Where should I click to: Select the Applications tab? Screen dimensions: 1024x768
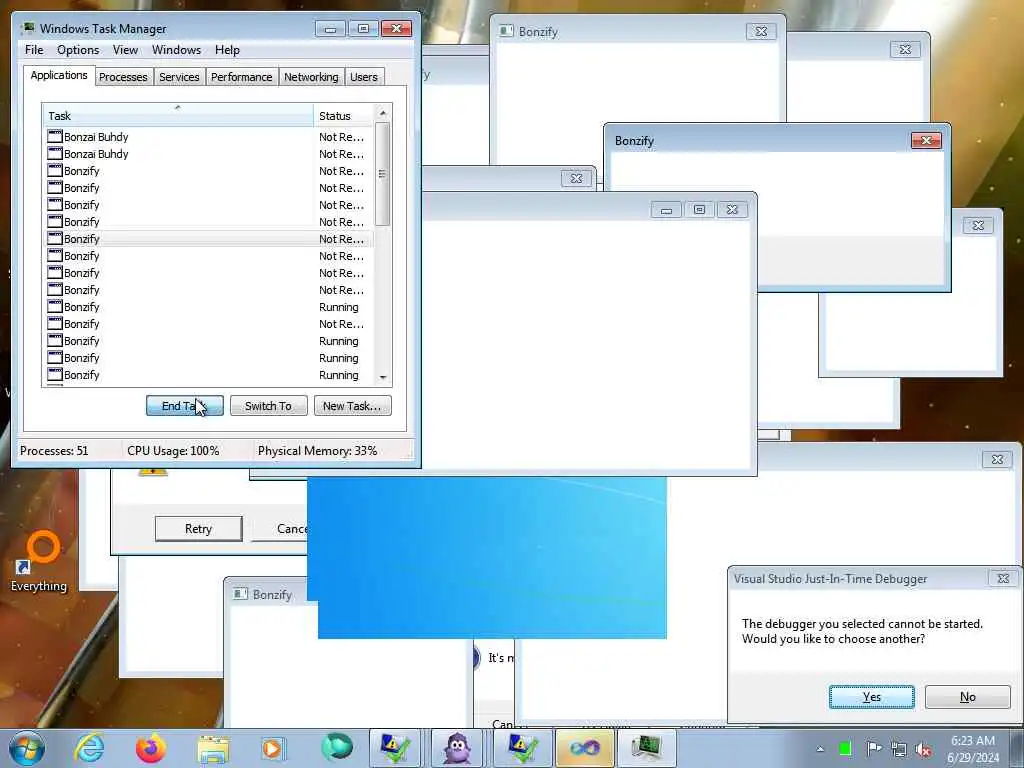(59, 75)
